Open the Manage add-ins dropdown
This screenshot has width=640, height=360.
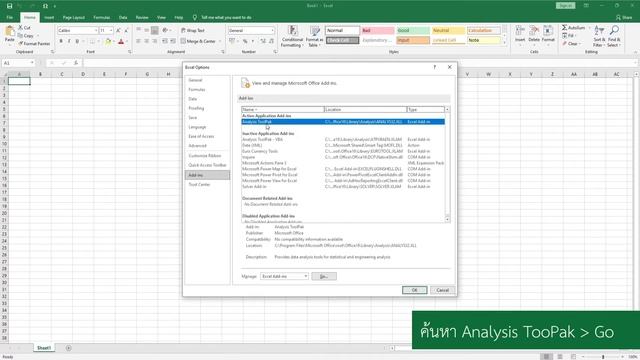click(305, 276)
